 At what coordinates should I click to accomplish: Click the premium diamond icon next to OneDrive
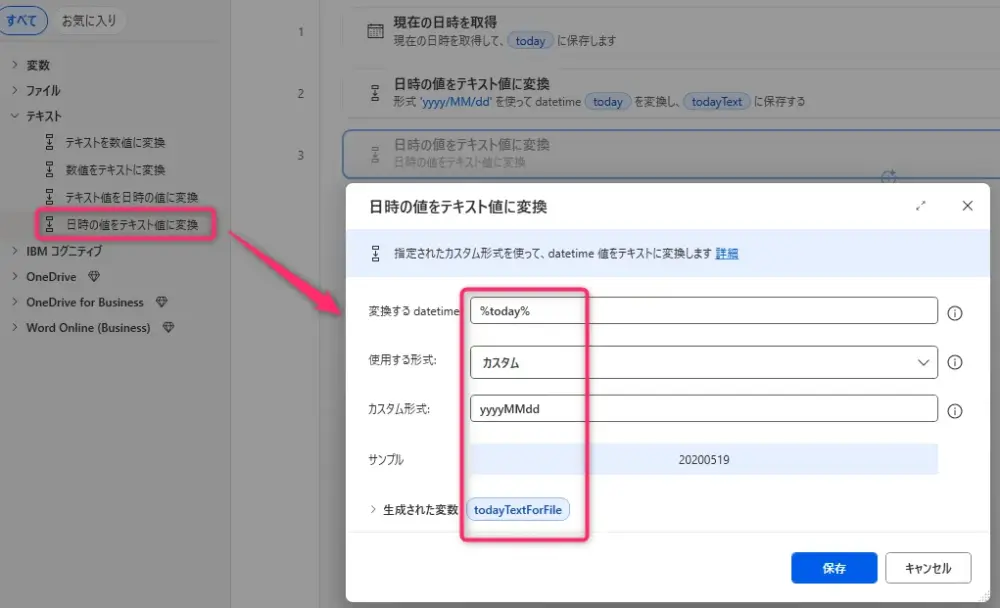(x=94, y=276)
